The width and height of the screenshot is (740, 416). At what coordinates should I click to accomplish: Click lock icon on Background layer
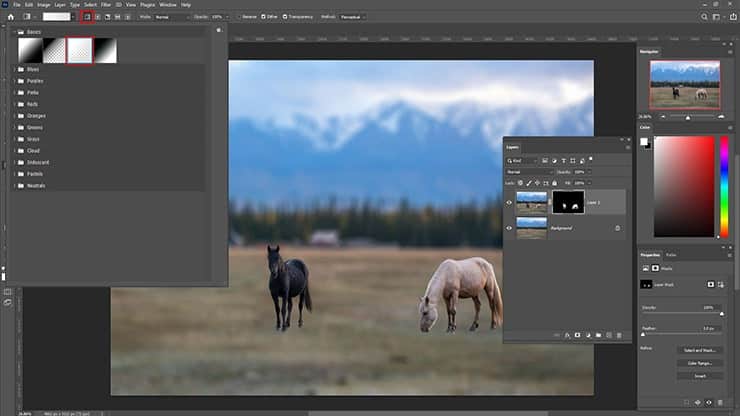click(x=617, y=228)
